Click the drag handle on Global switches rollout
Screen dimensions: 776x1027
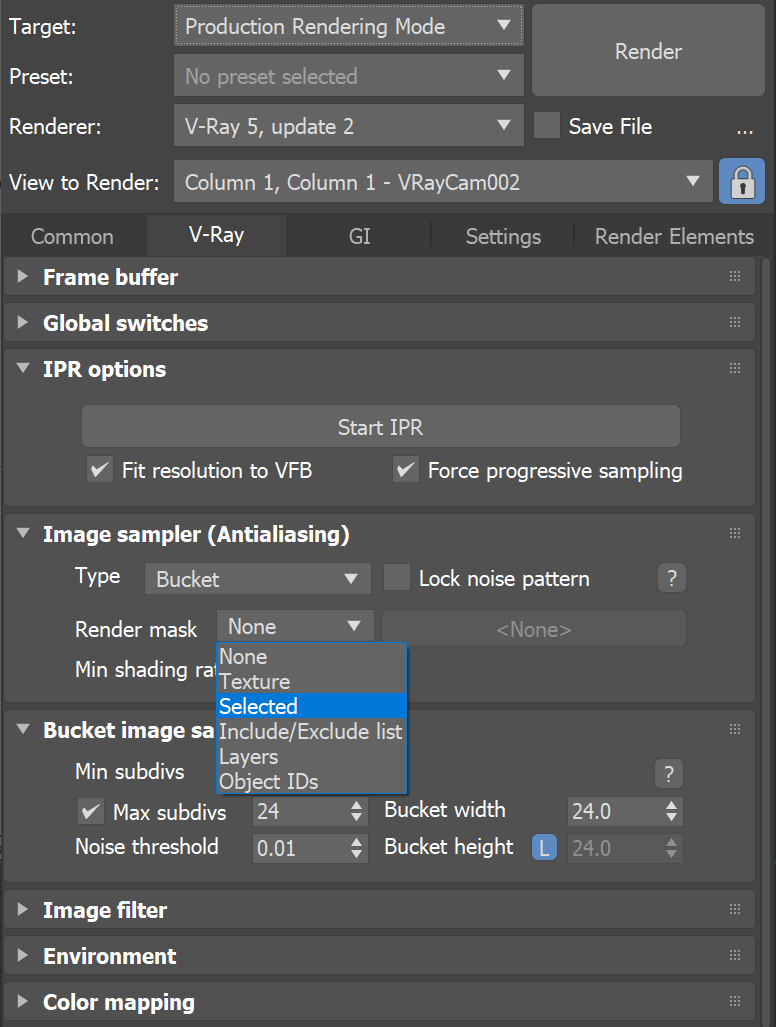735,323
